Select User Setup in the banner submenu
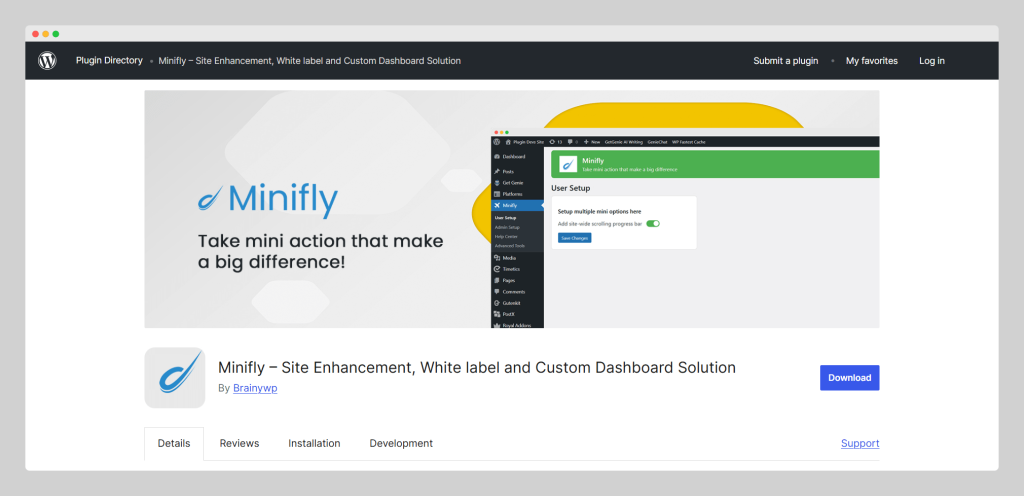The height and width of the screenshot is (496, 1024). (505, 217)
